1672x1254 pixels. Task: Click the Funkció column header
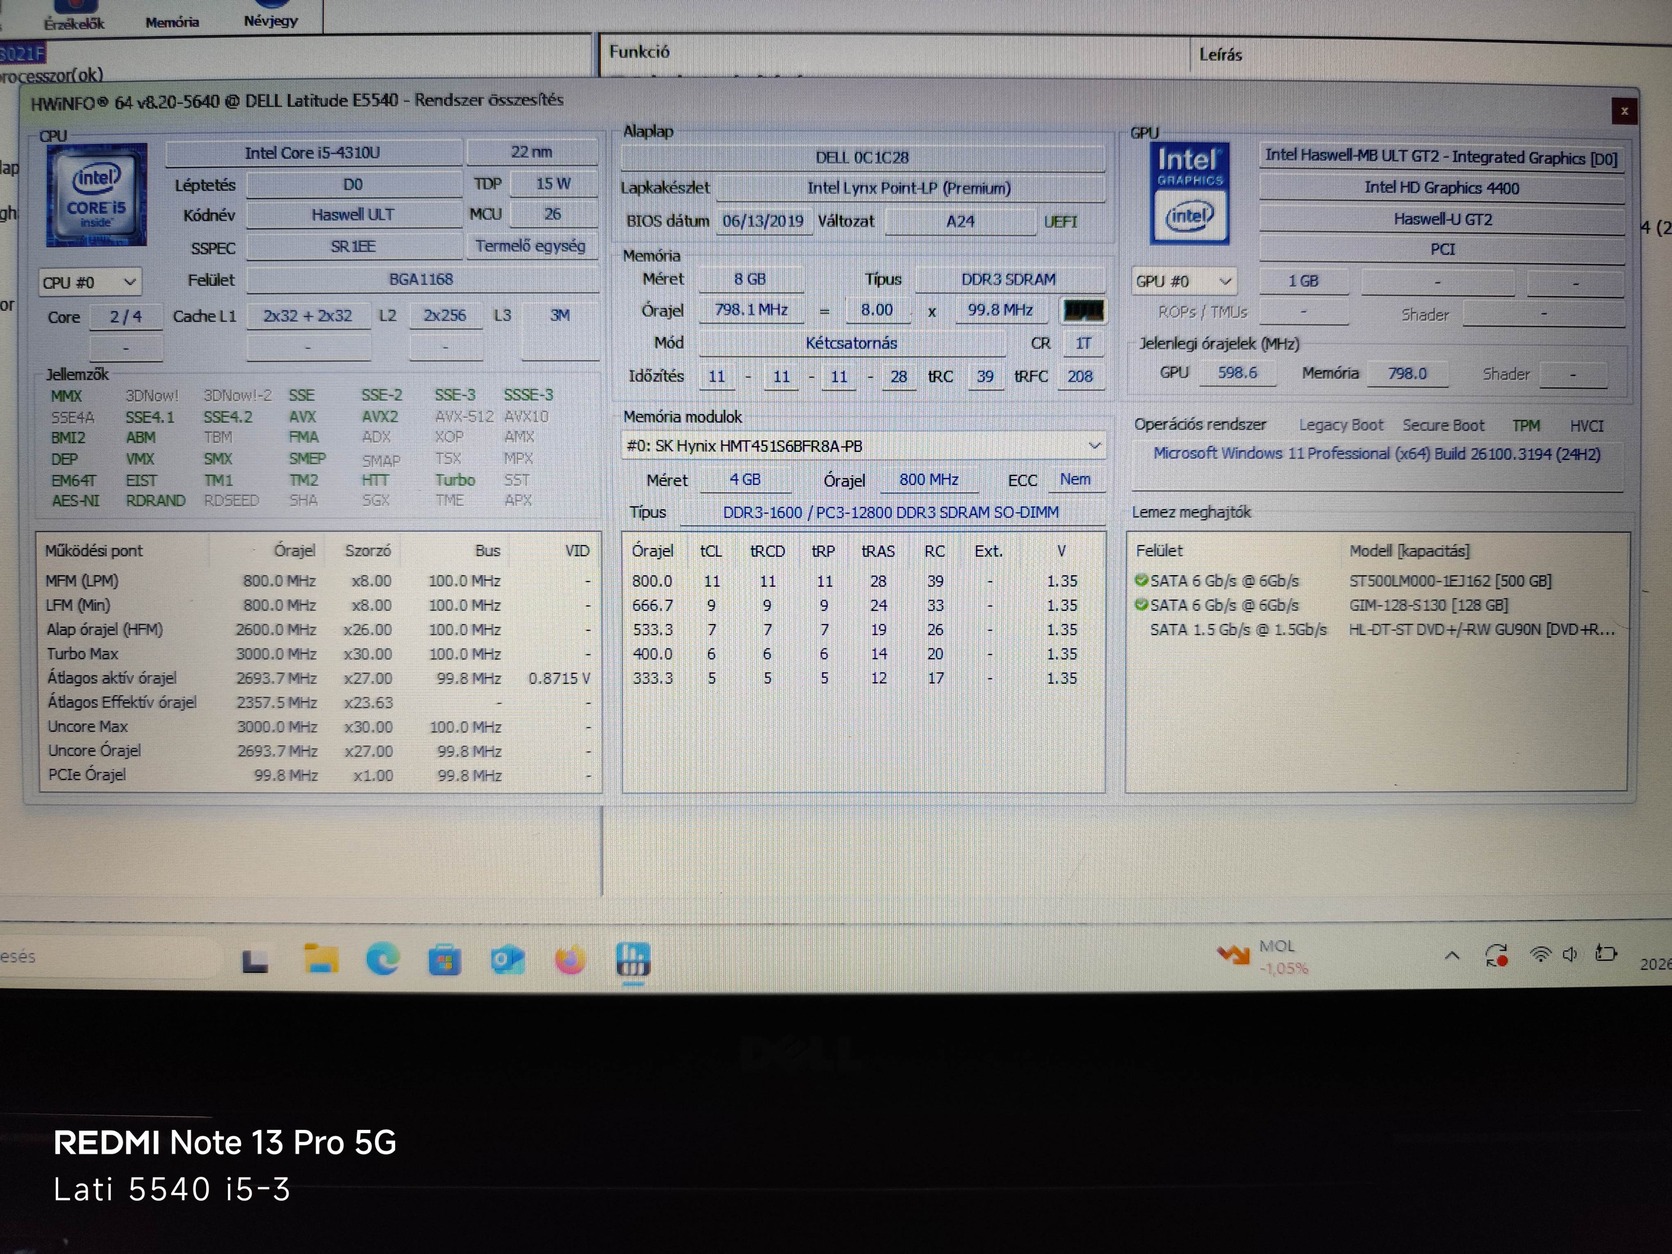click(x=640, y=52)
